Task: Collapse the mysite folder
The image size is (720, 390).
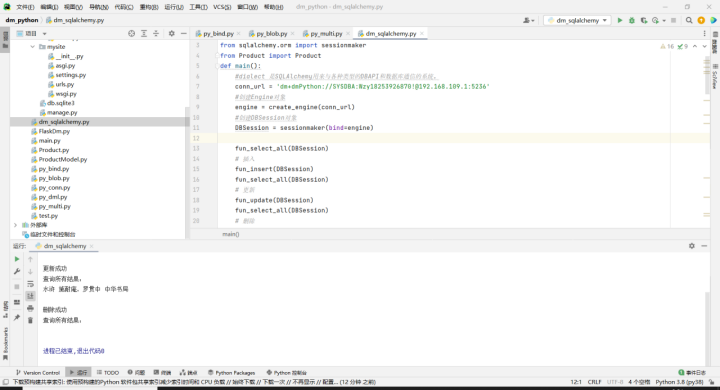Action: 33,47
